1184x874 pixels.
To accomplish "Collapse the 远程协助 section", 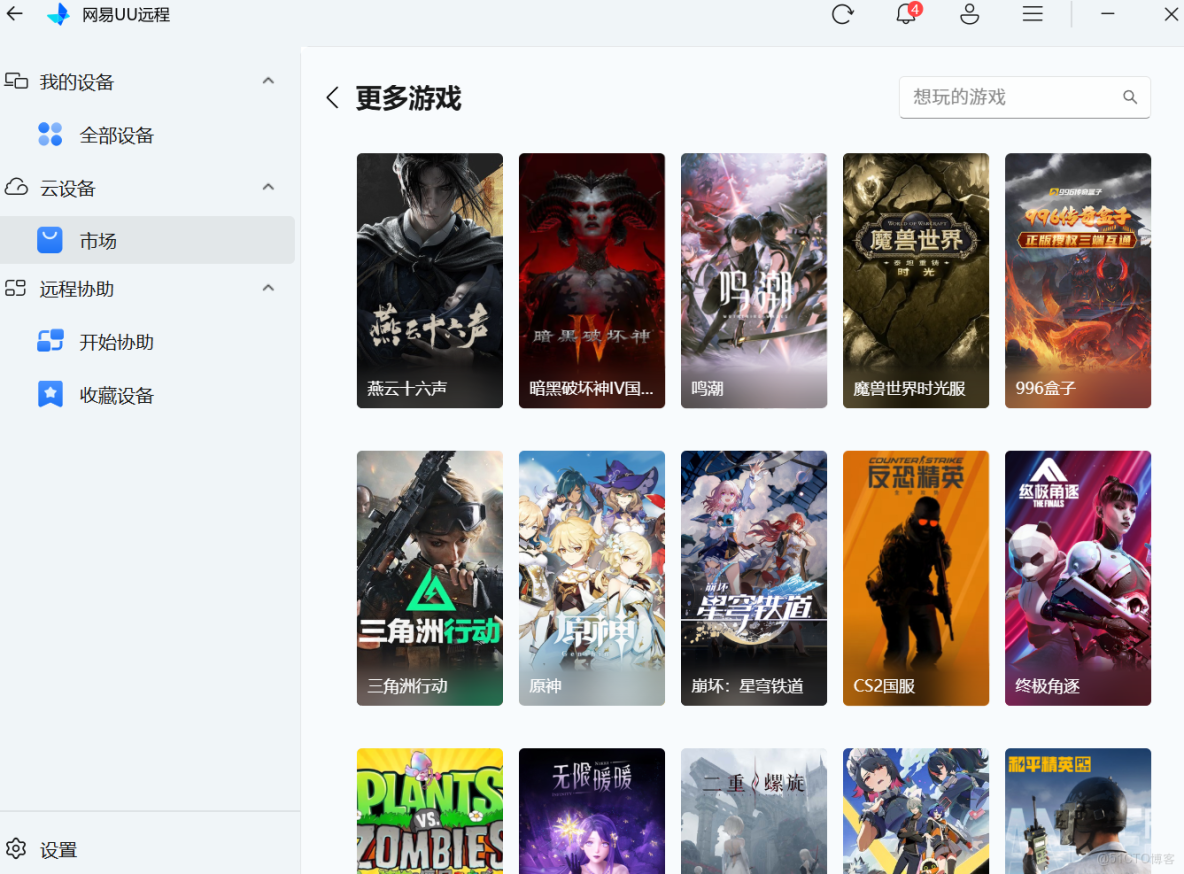I will tap(268, 287).
